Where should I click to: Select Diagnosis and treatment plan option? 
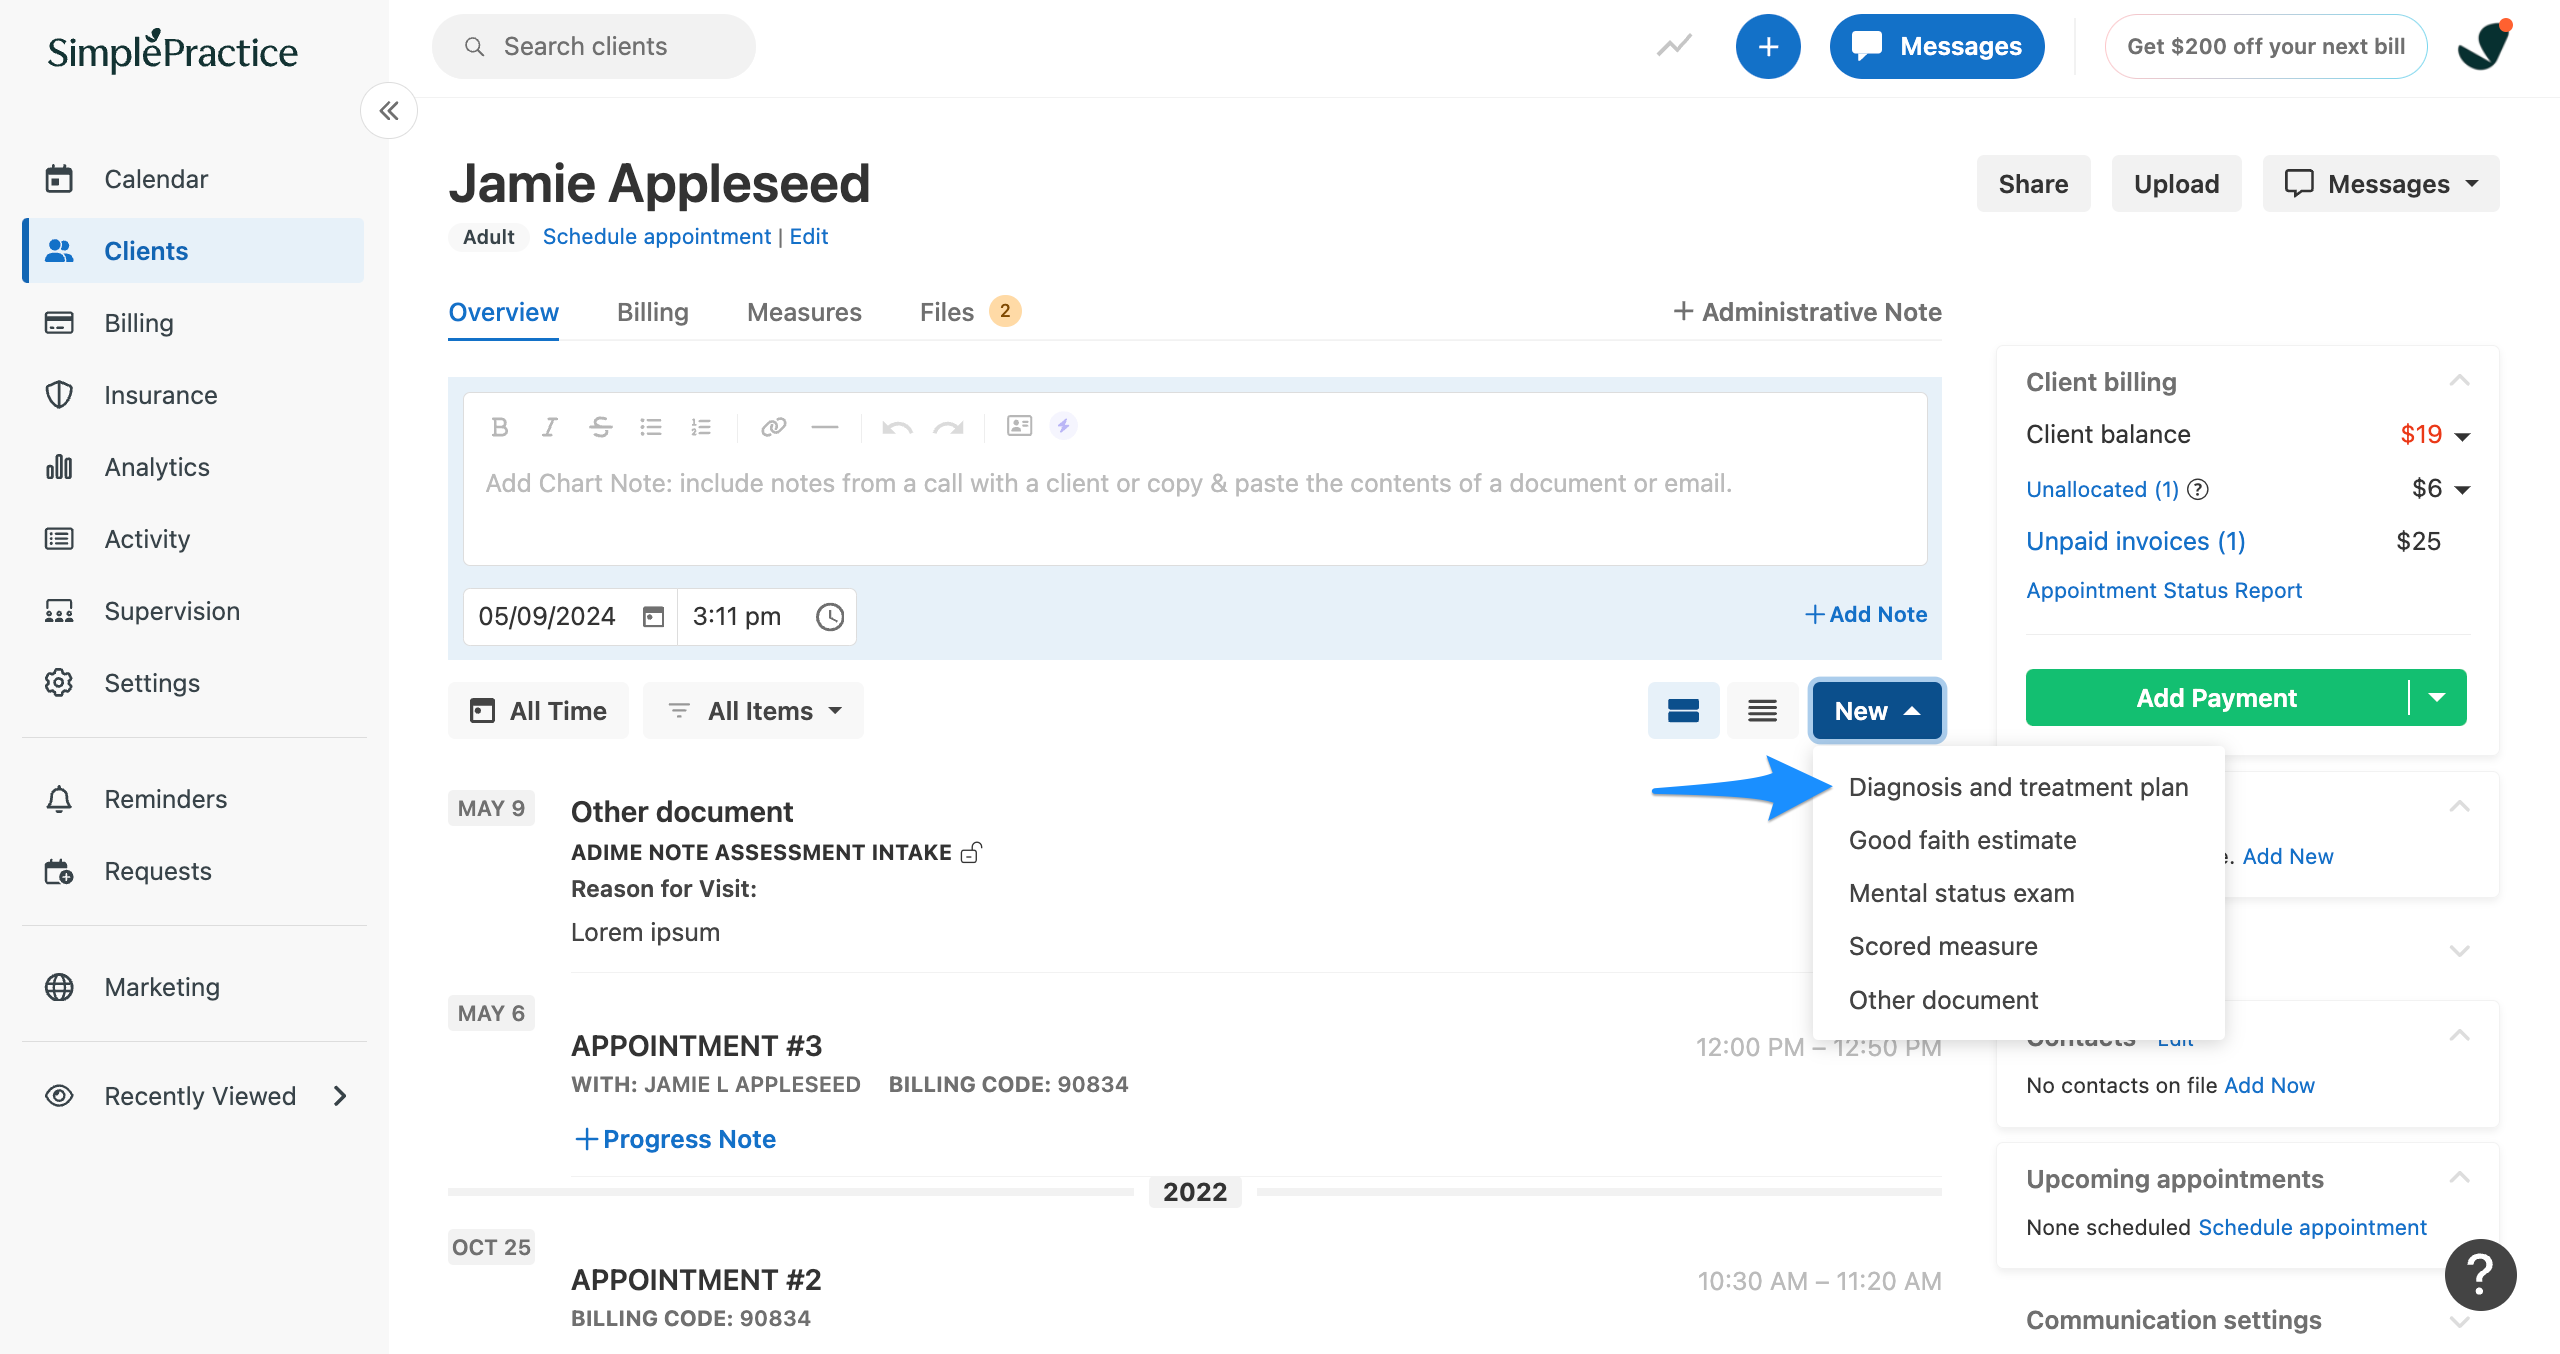click(2018, 787)
